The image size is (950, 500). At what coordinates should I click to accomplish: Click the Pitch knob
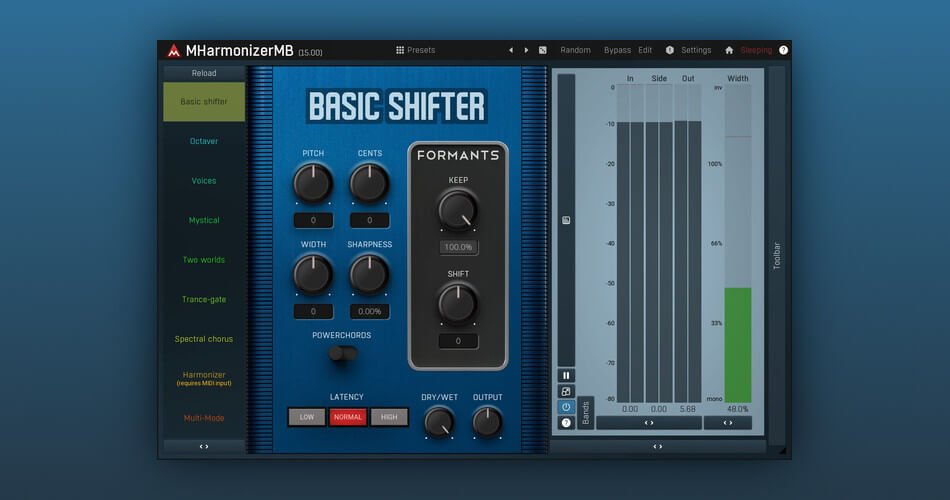[313, 183]
